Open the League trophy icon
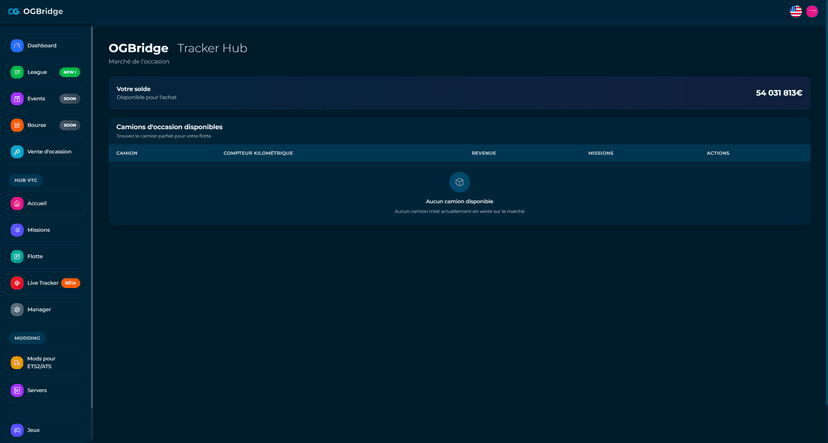 17,72
